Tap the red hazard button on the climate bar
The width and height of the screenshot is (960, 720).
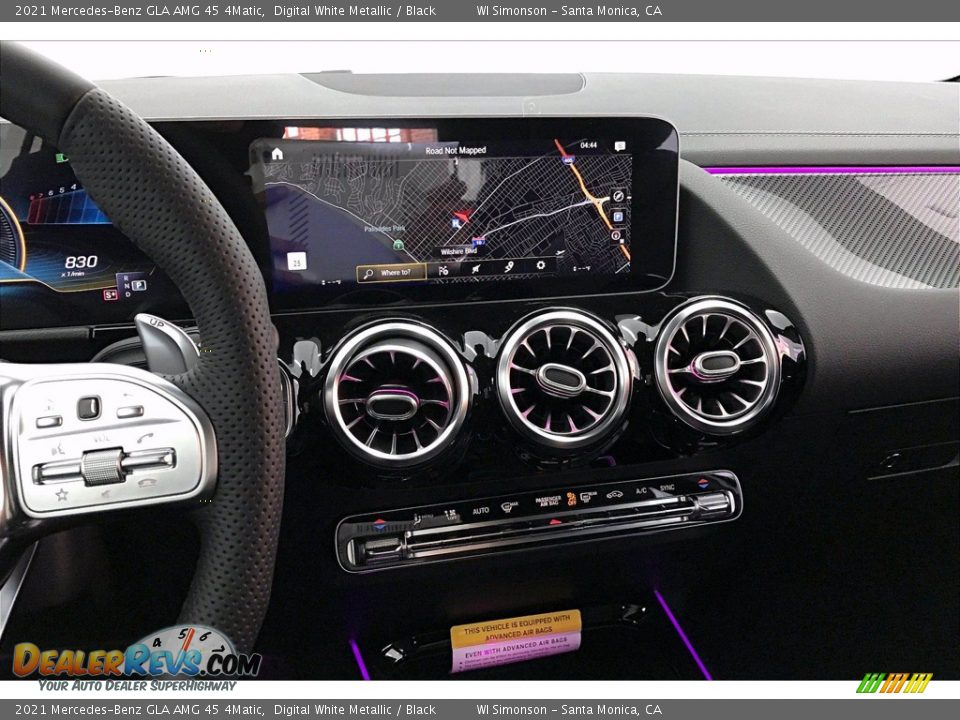(x=555, y=522)
